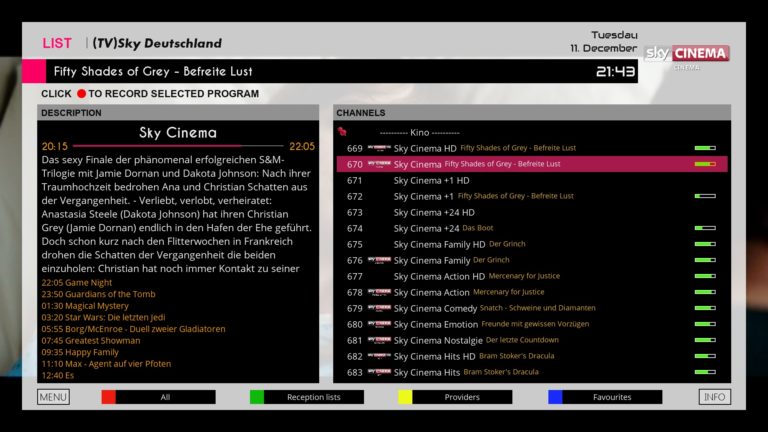The width and height of the screenshot is (768, 432).
Task: Click the program progress bar under Sky Cinema title
Action: pos(178,146)
